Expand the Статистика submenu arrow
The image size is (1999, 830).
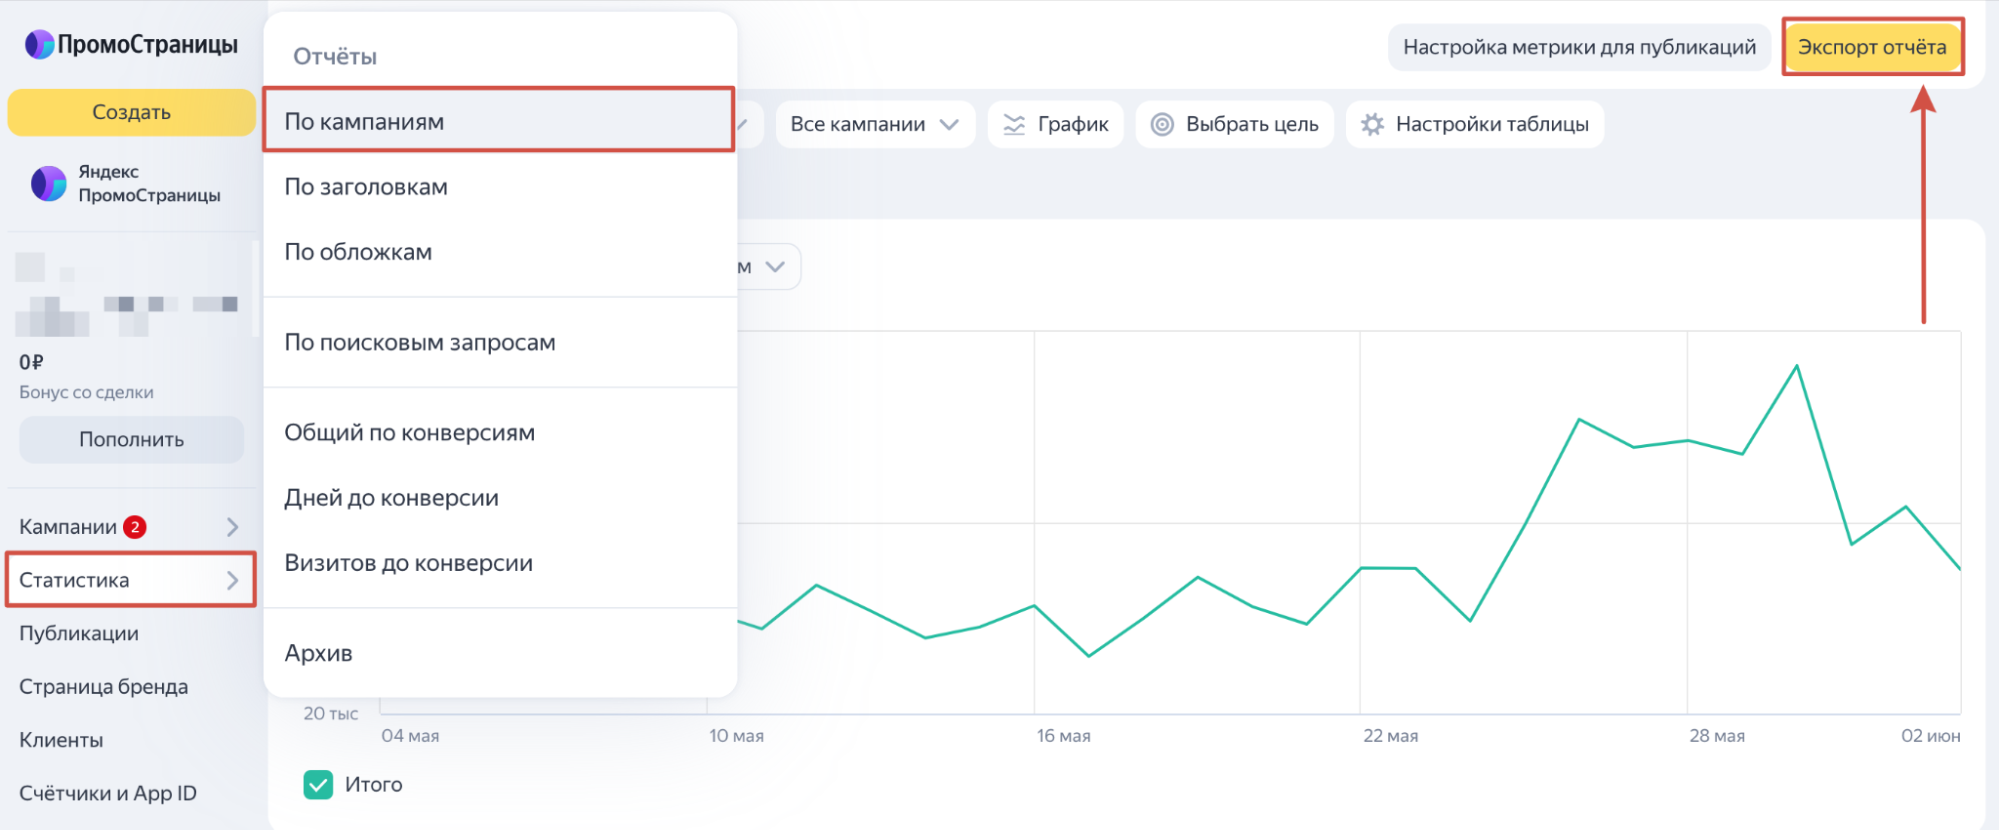pos(232,580)
